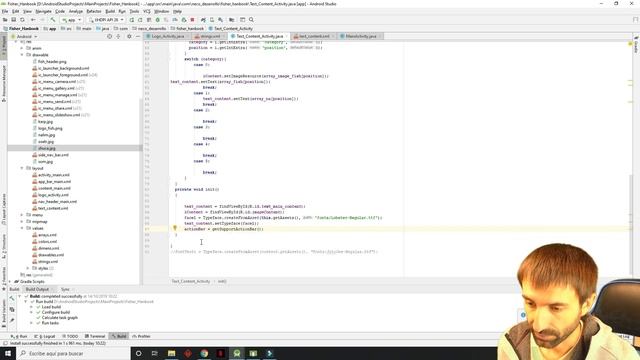The height and width of the screenshot is (360, 640).
Task: Click the Sync refresh toolbar icon
Action: pos(22,20)
